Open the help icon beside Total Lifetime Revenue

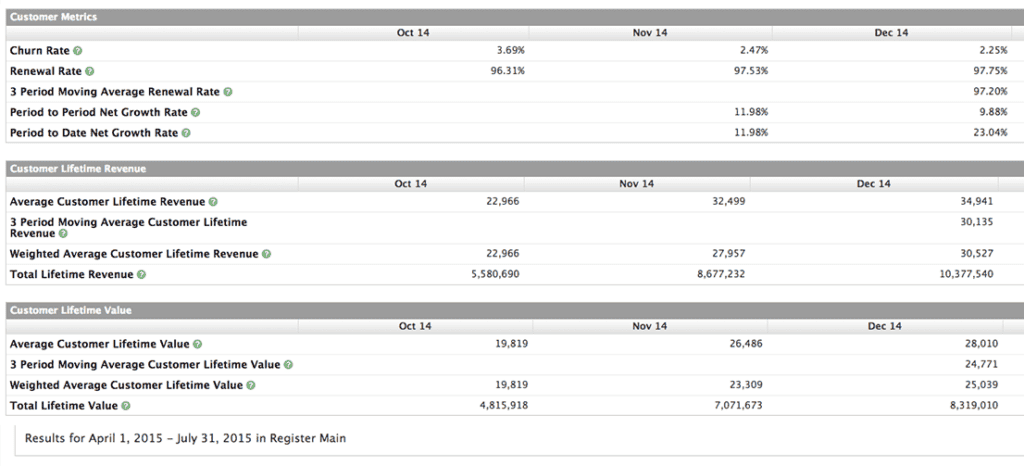(x=141, y=274)
